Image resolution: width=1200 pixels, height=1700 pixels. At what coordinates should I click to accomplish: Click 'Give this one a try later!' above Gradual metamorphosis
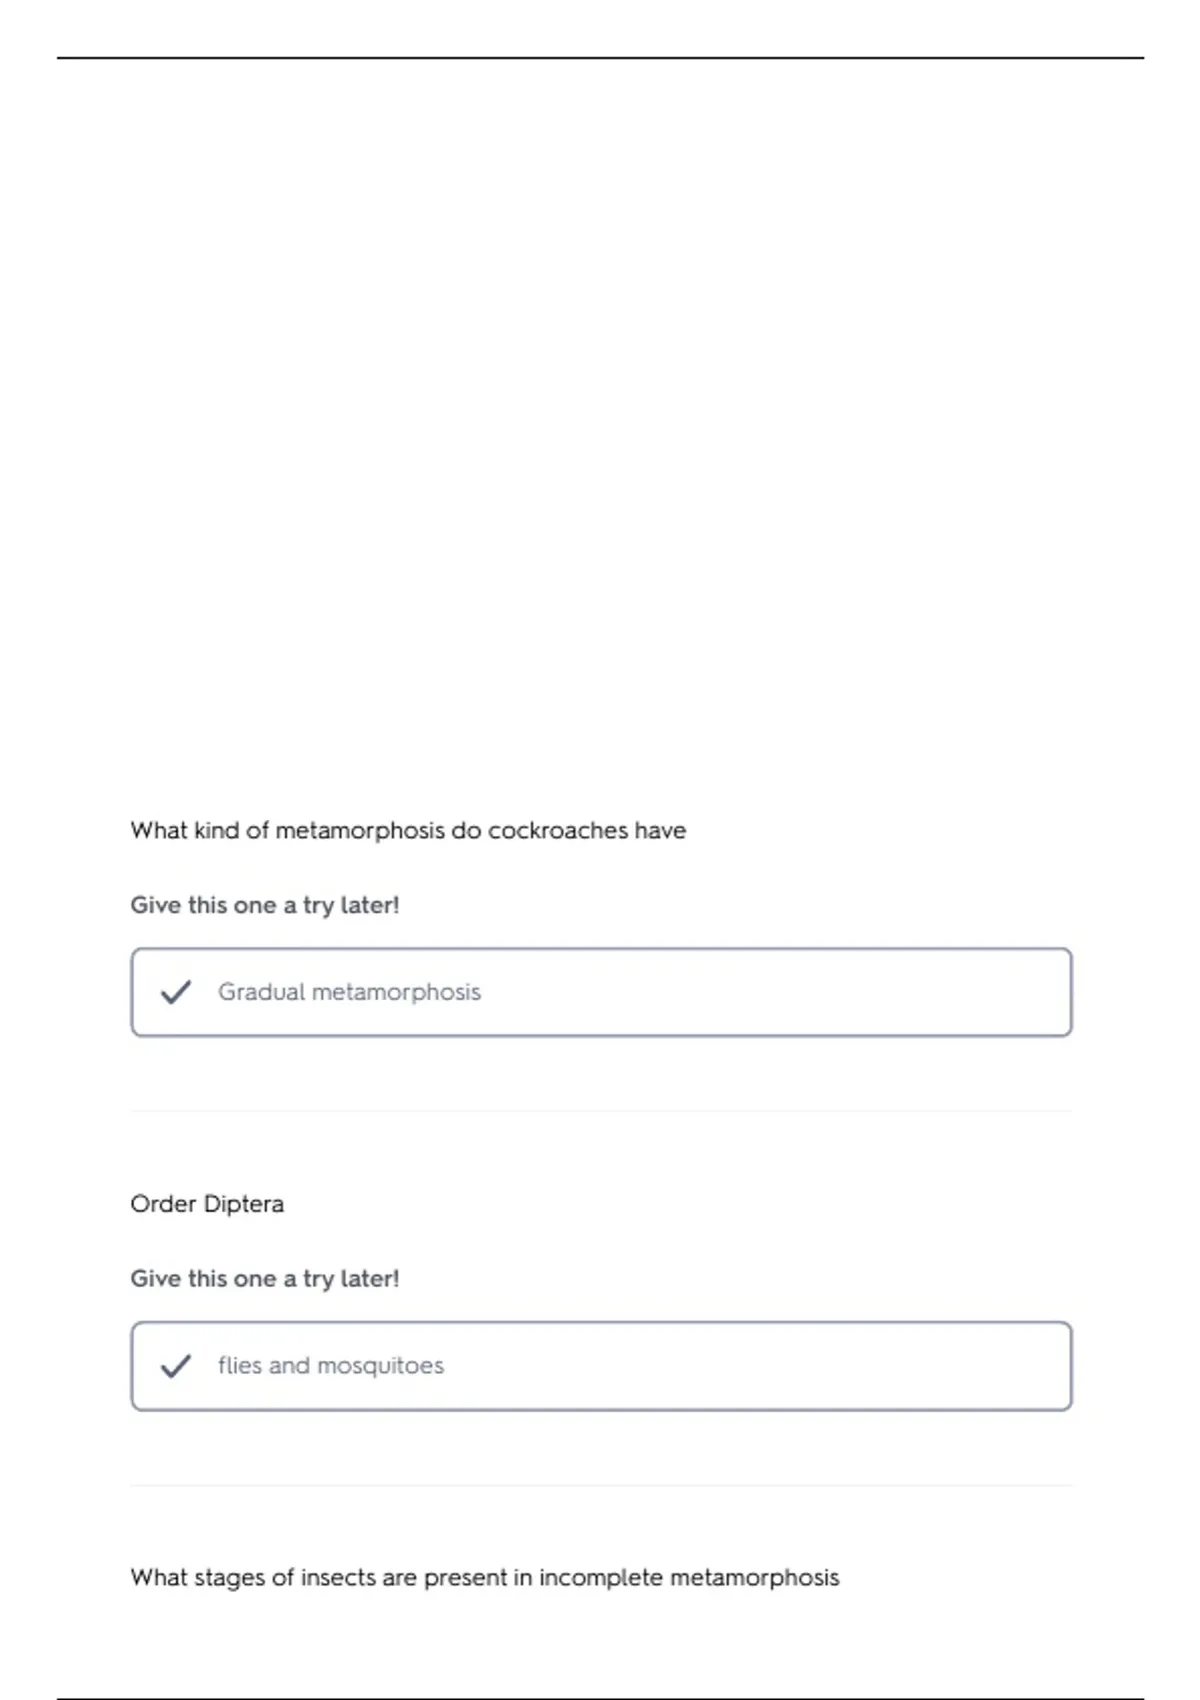[x=265, y=905]
